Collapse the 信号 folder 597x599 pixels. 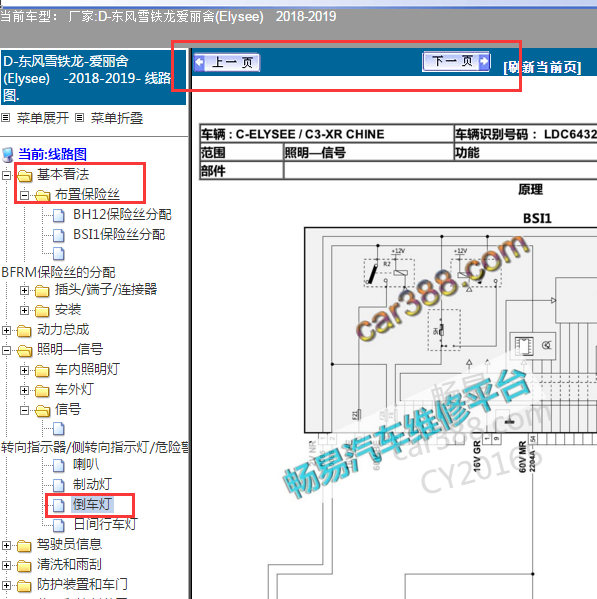24,410
